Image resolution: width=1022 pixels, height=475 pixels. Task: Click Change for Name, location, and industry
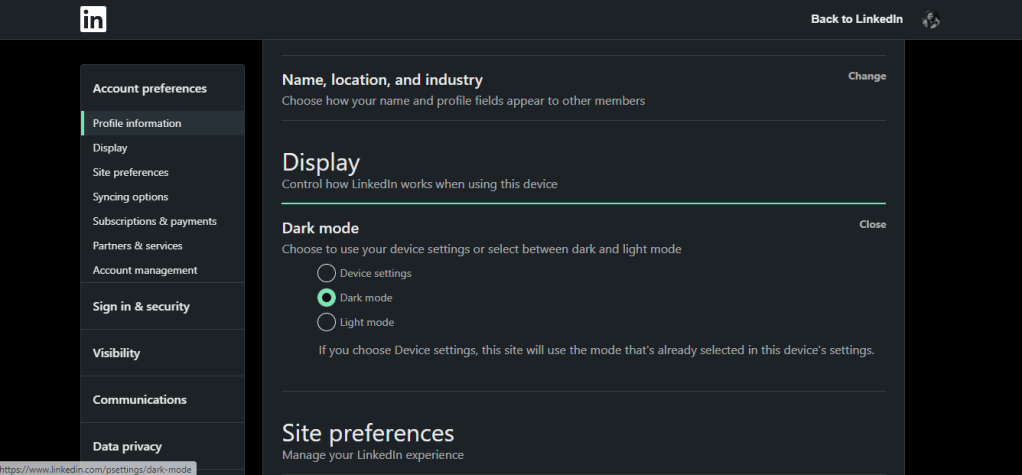[x=867, y=76]
